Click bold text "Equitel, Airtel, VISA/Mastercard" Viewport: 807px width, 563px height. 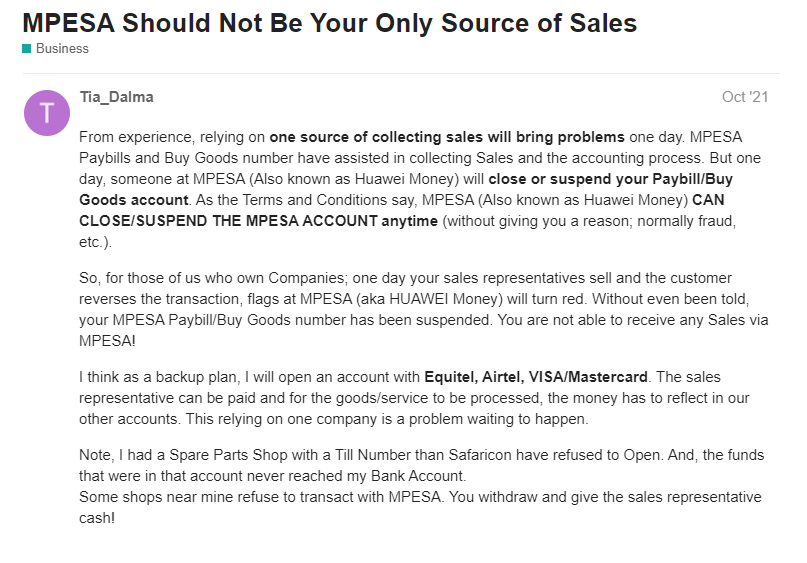[x=536, y=377]
